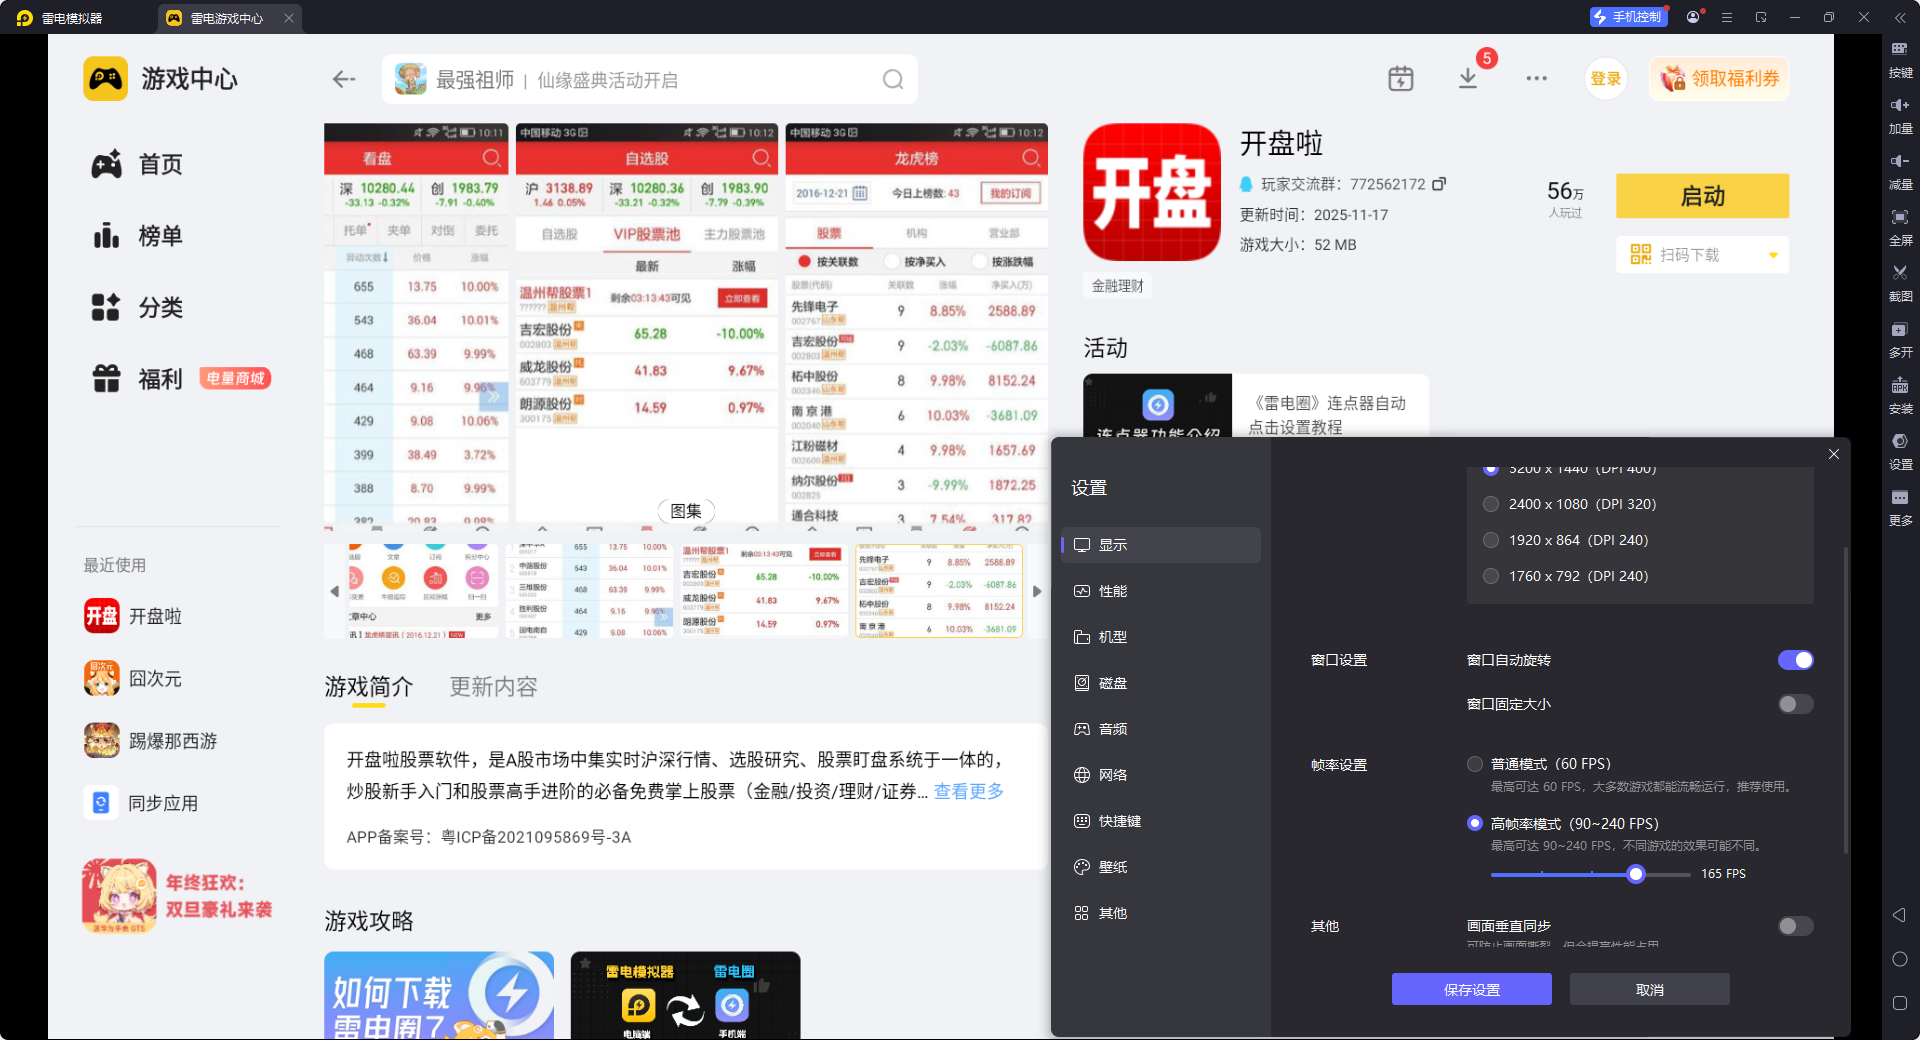Click 取消 button in settings

pos(1649,989)
